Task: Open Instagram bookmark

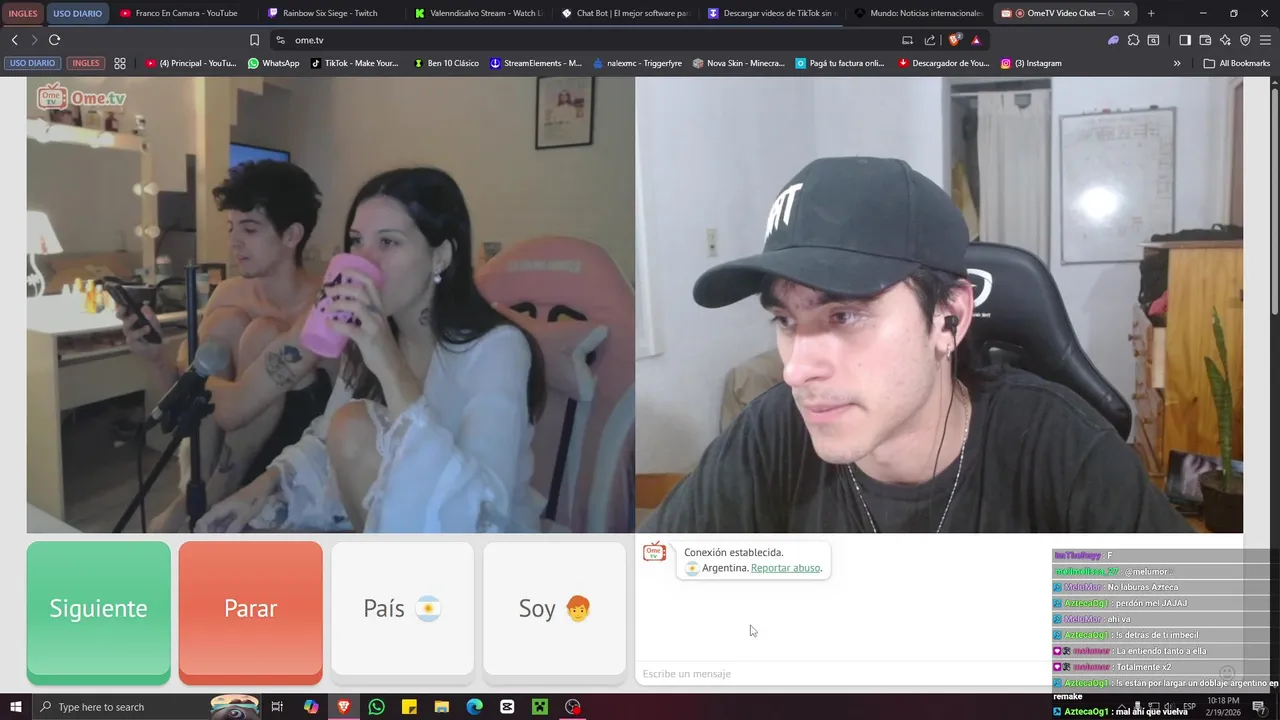Action: pyautogui.click(x=1031, y=63)
